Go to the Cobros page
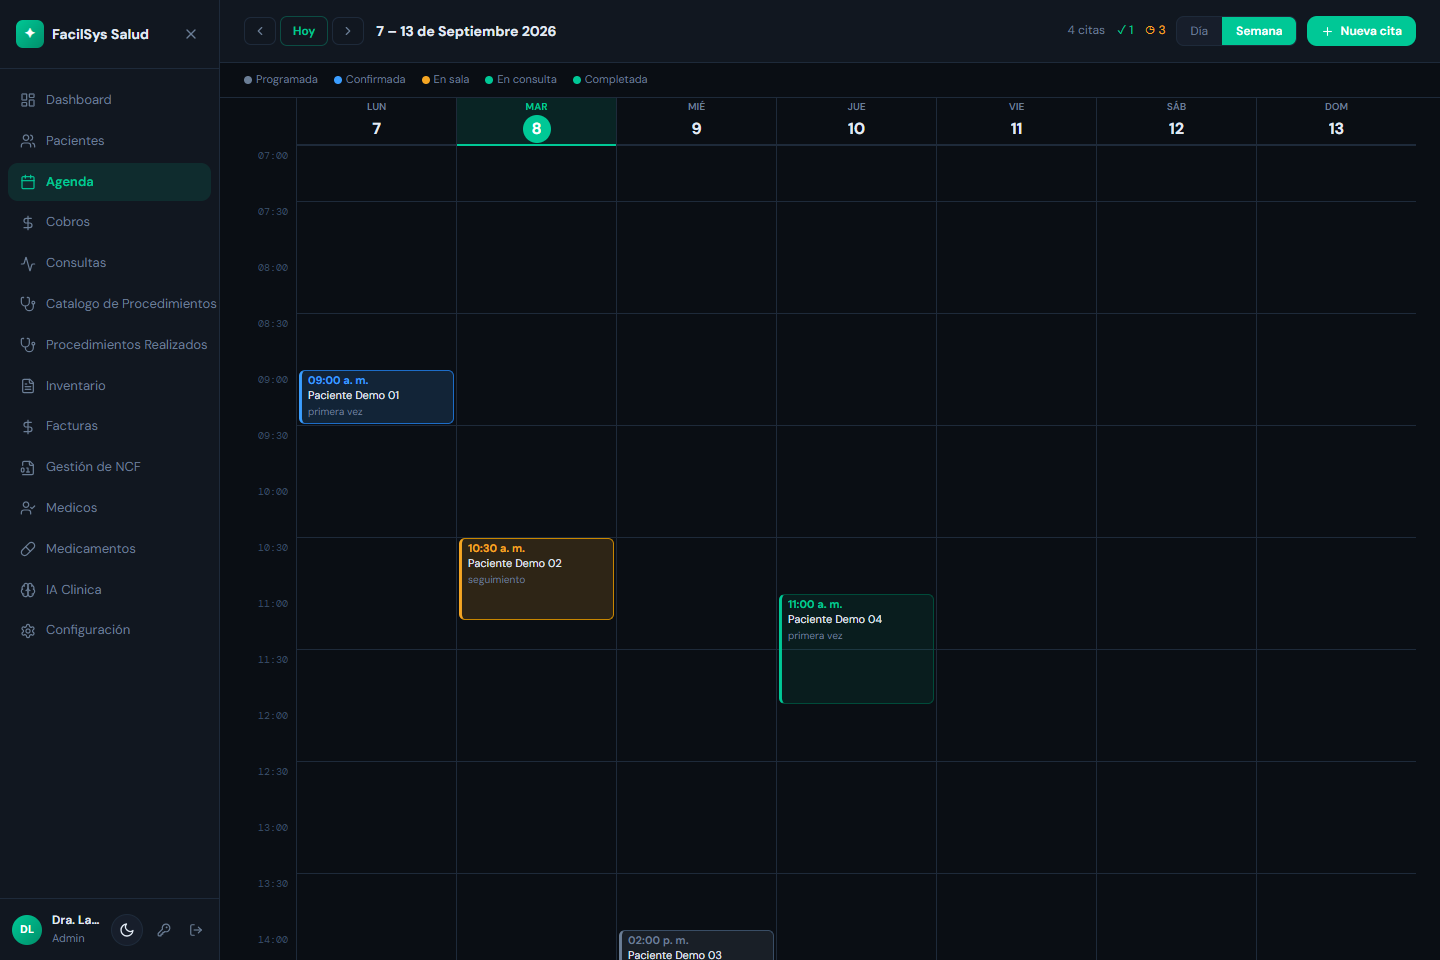 109,222
